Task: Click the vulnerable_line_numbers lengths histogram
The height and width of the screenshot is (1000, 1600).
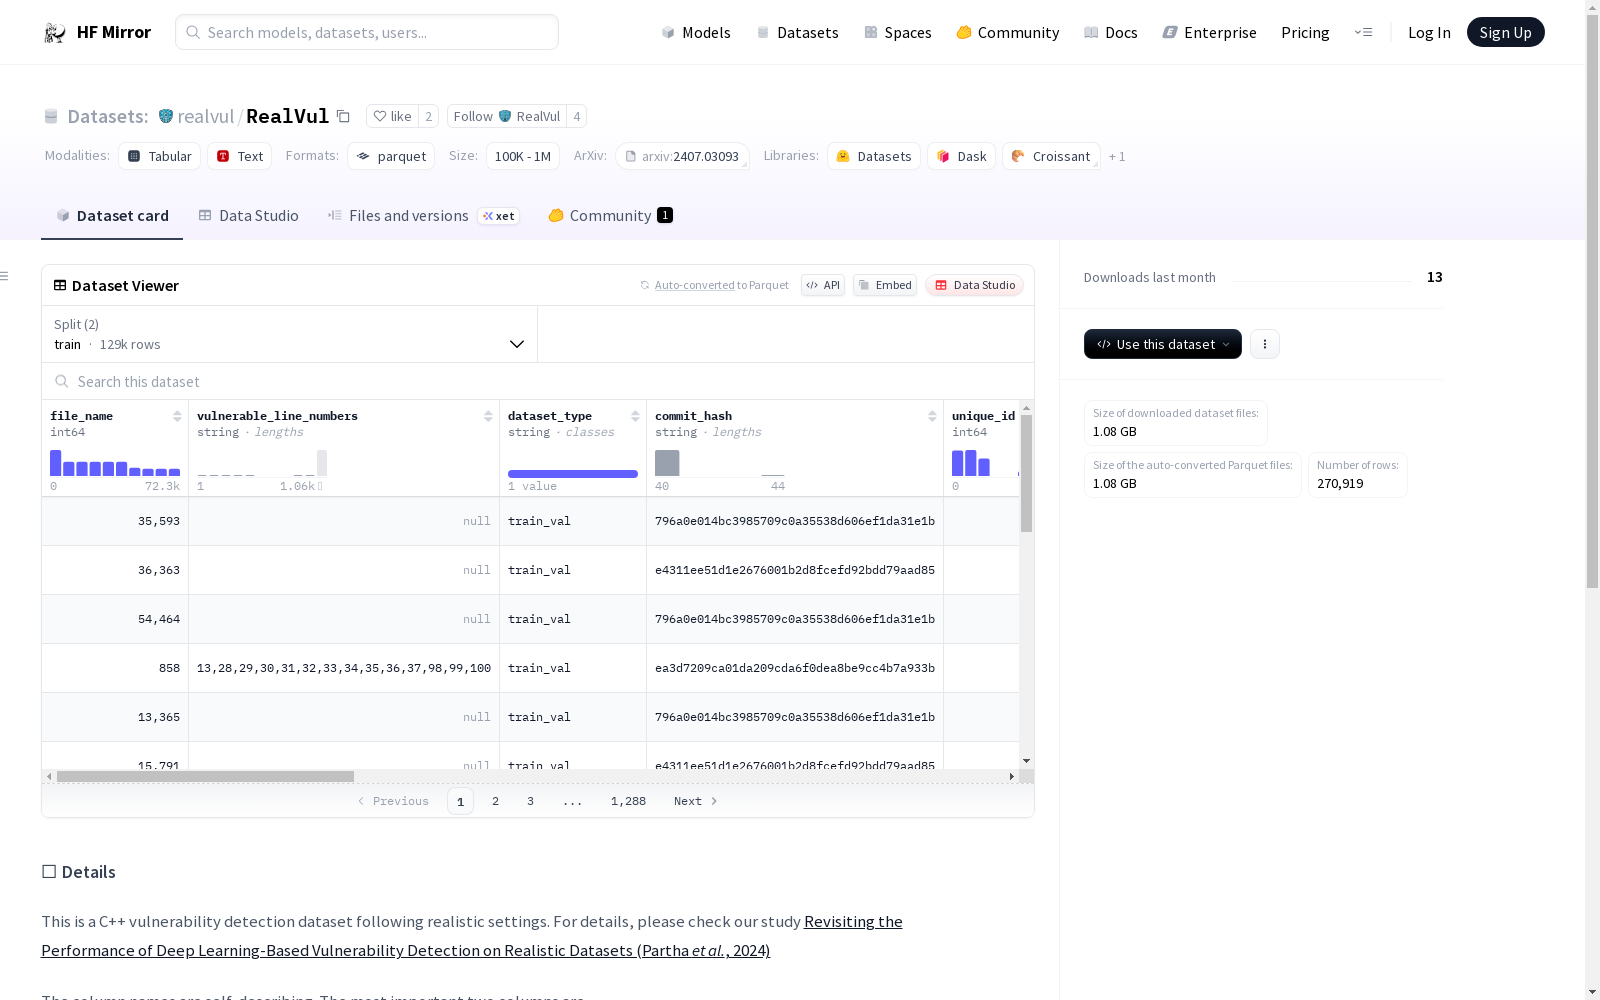Action: [262, 462]
